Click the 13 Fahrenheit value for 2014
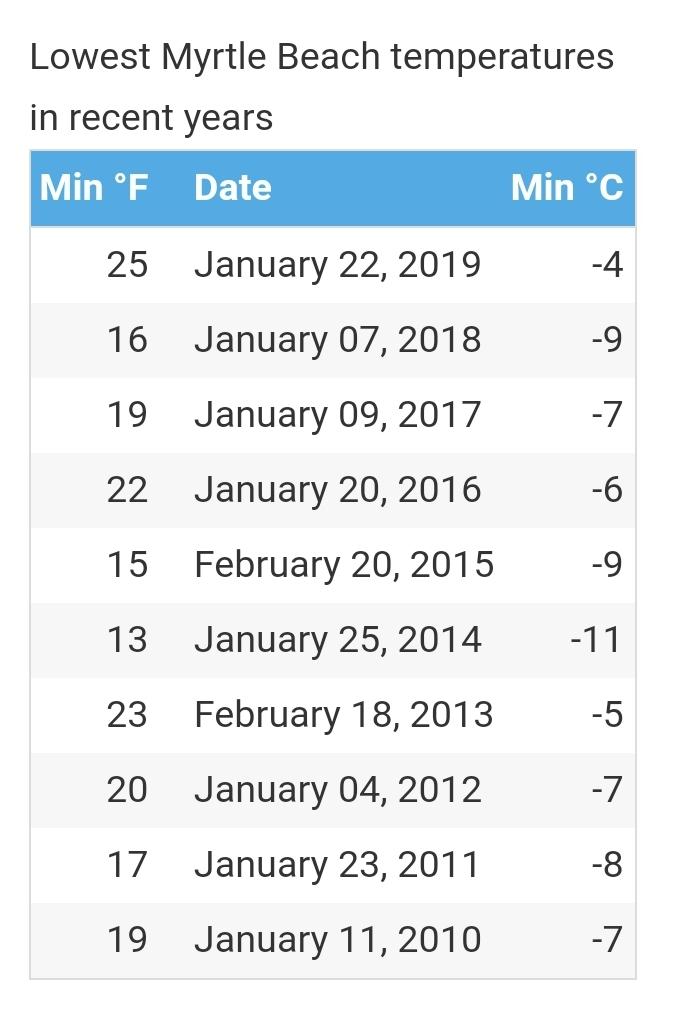Image resolution: width=698 pixels, height=1017 pixels. click(127, 640)
